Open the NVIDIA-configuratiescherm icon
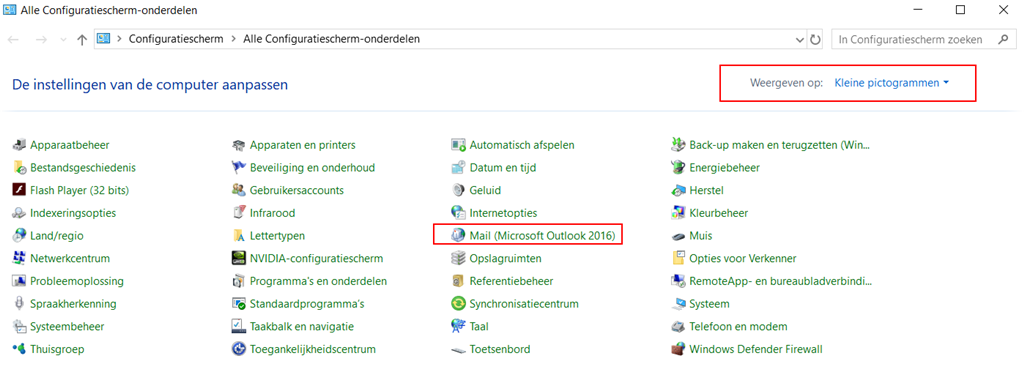 coord(238,258)
